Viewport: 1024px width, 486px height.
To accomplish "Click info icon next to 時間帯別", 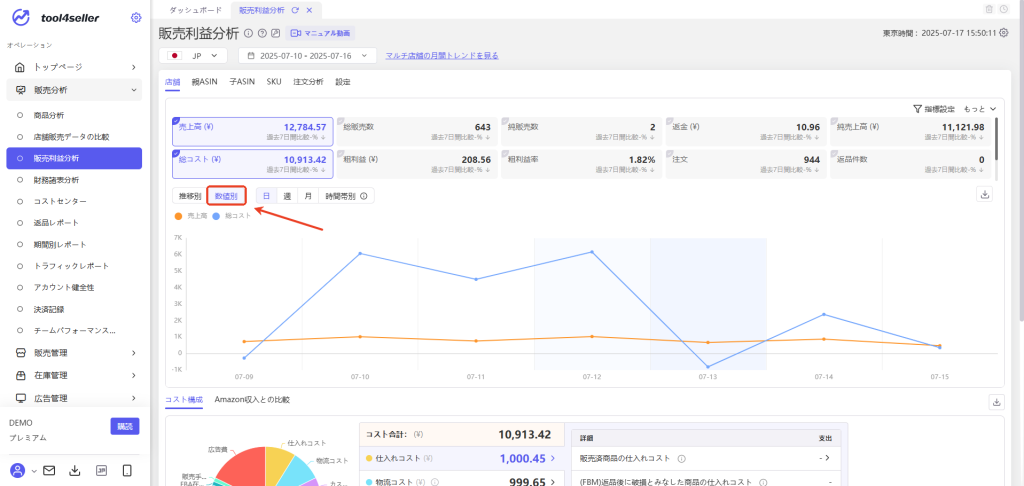I will pos(364,196).
